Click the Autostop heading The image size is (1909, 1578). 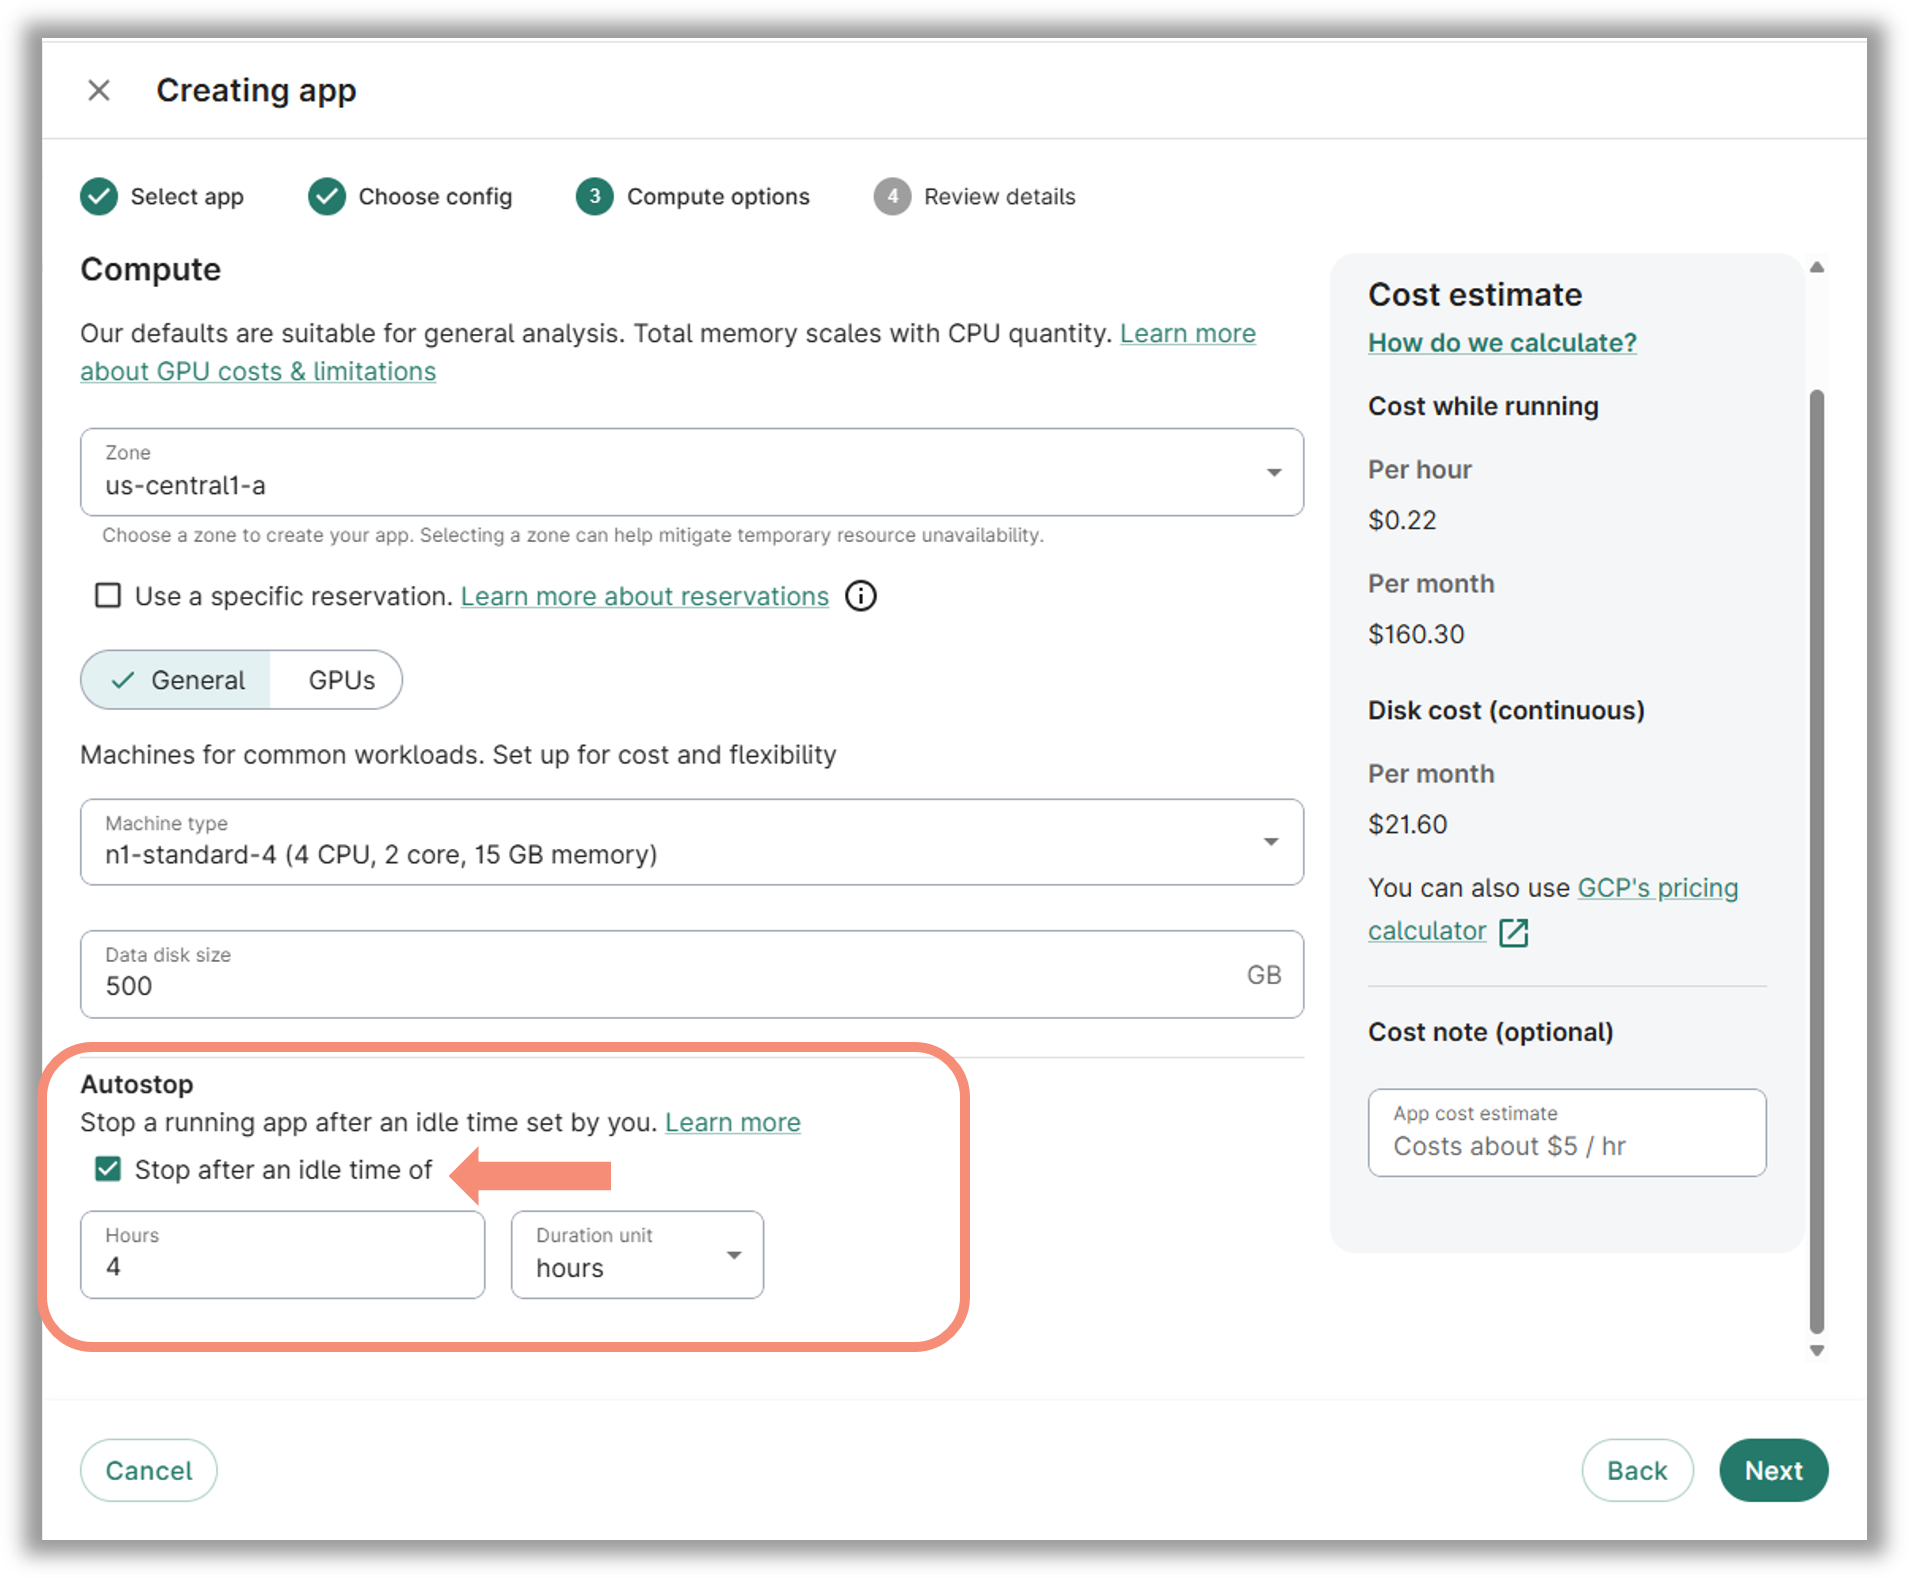coord(137,1084)
